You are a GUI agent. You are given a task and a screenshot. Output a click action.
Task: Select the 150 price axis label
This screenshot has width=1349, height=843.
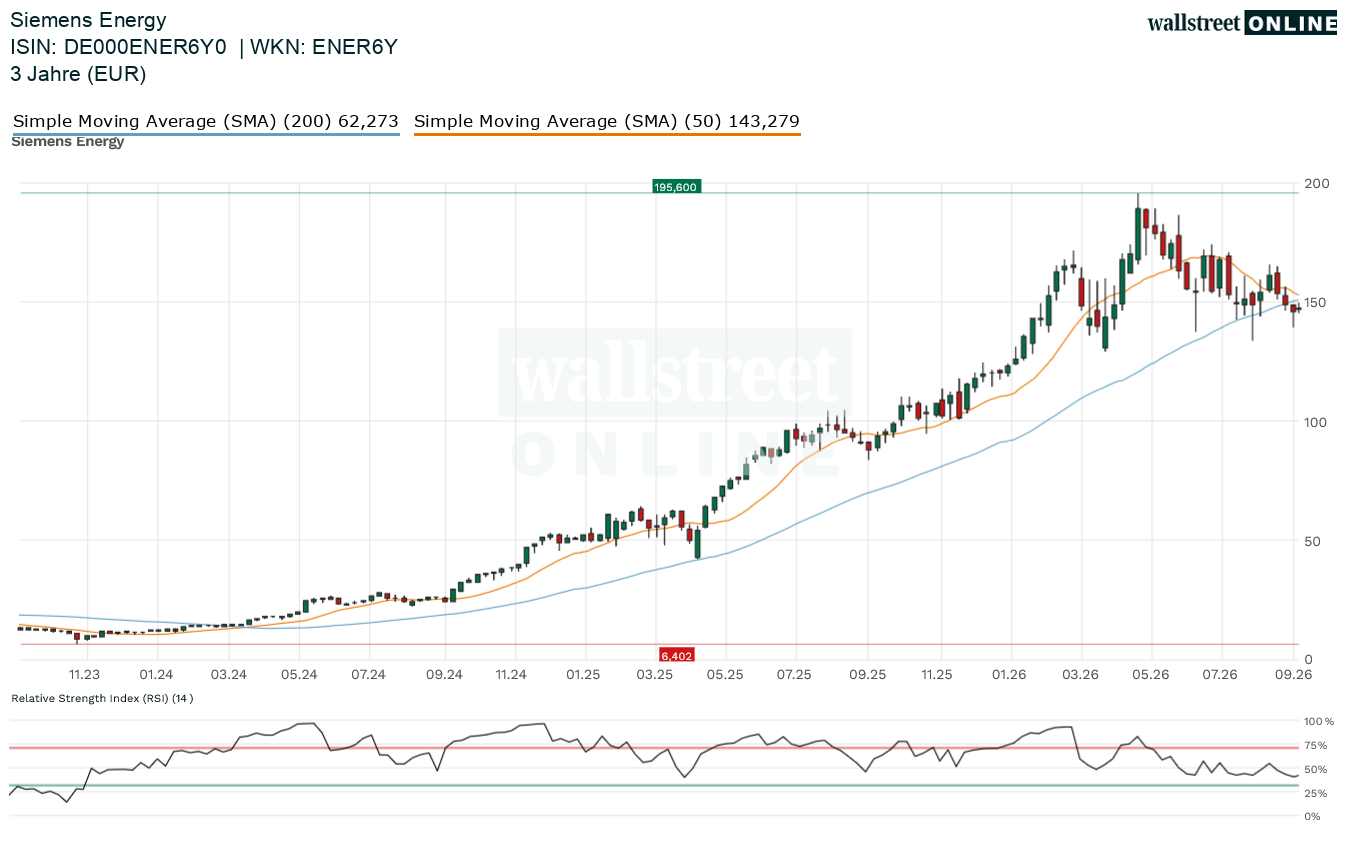[1316, 303]
